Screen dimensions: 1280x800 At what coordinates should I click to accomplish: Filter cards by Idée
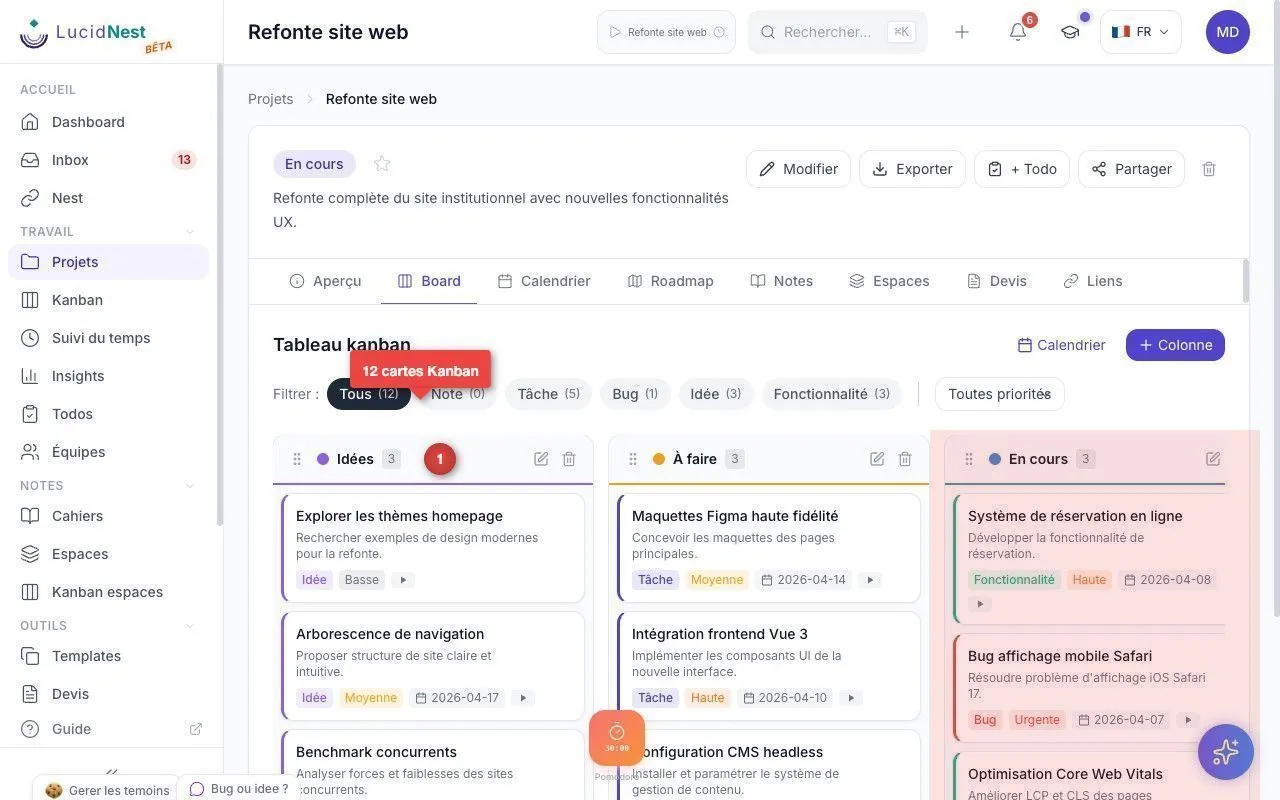click(x=716, y=394)
